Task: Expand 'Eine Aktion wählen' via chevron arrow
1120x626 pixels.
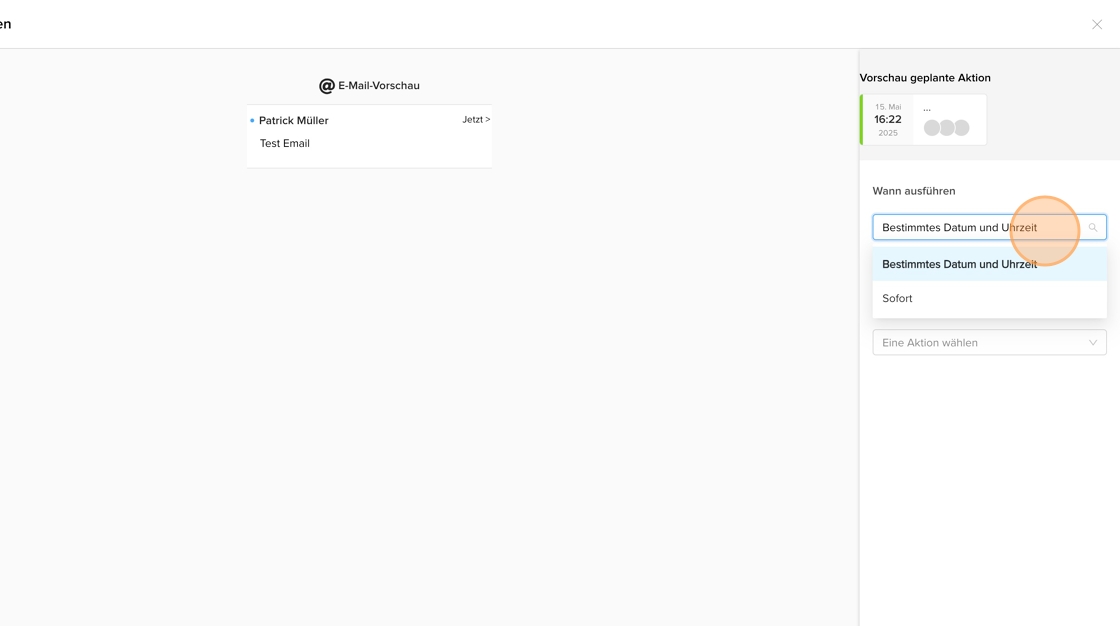Action: (1092, 342)
